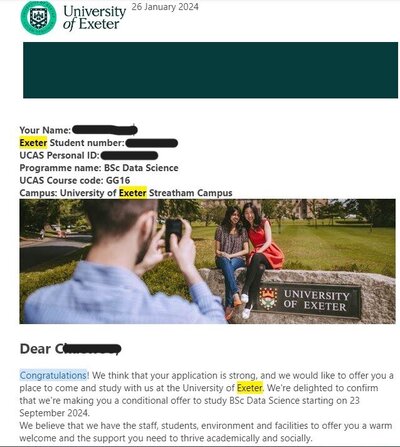Click the University of Exeter crest logo
This screenshot has width=400, height=447.
click(38, 17)
